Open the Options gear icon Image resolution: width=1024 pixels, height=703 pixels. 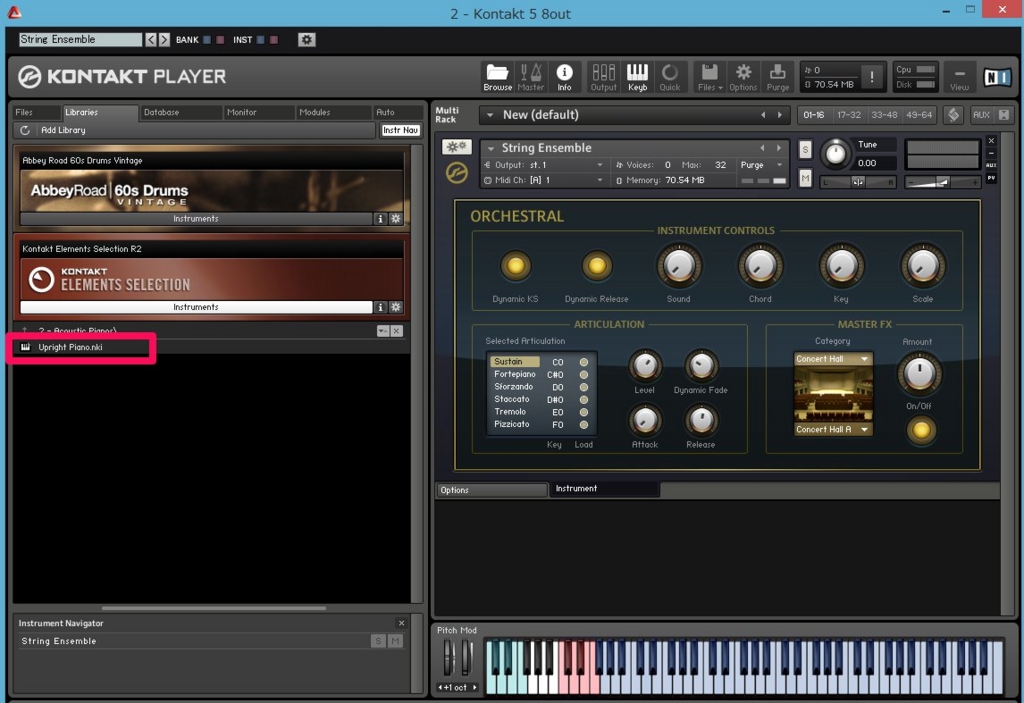[x=743, y=76]
